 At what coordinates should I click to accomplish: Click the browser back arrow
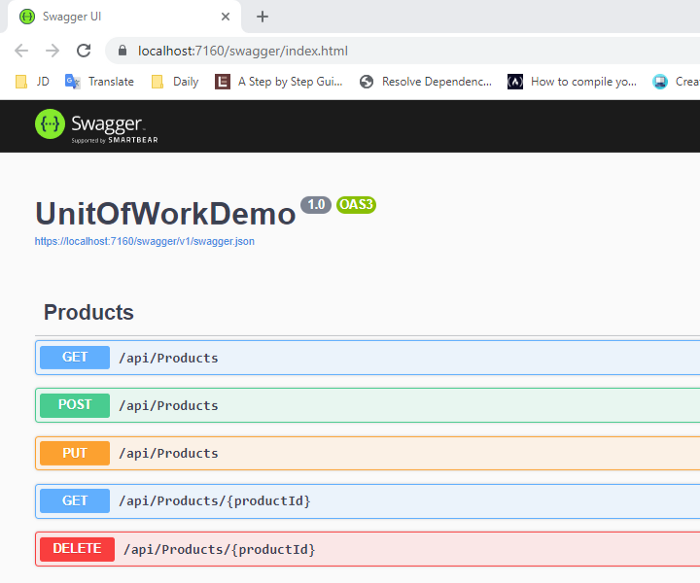tap(22, 51)
